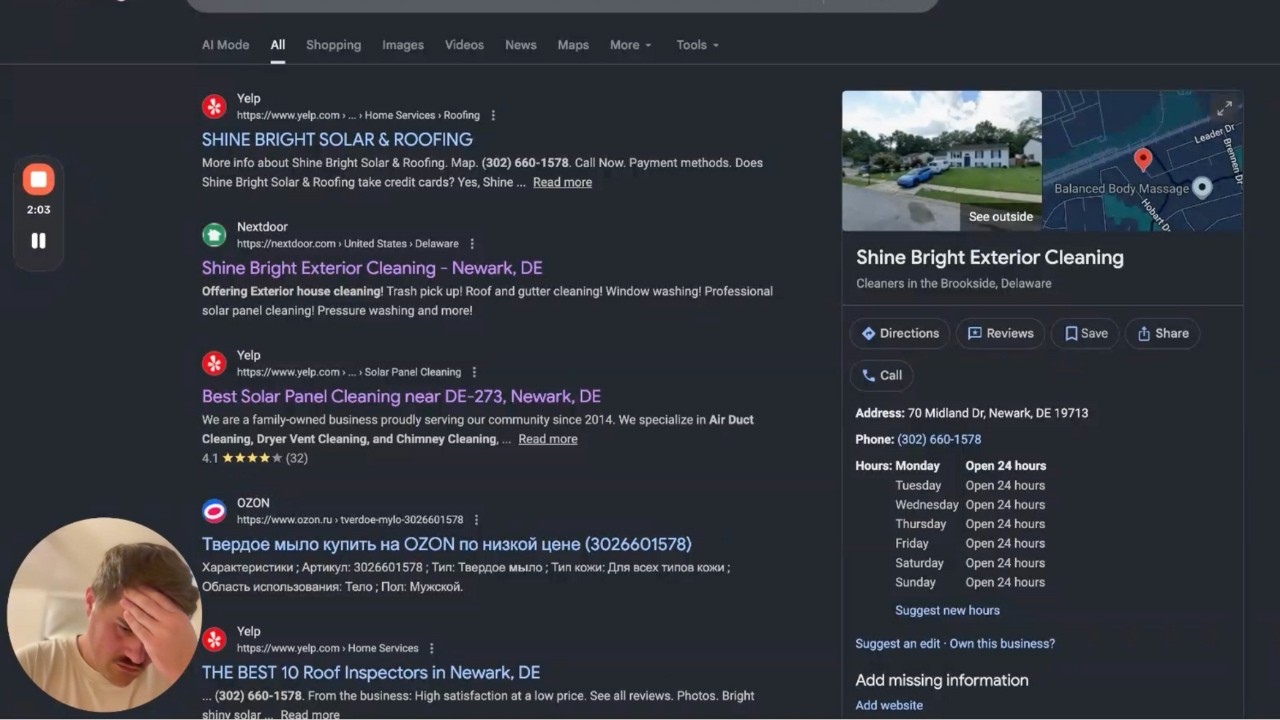
Task: Open more options for Yelp Home Services result
Action: [x=431, y=648]
